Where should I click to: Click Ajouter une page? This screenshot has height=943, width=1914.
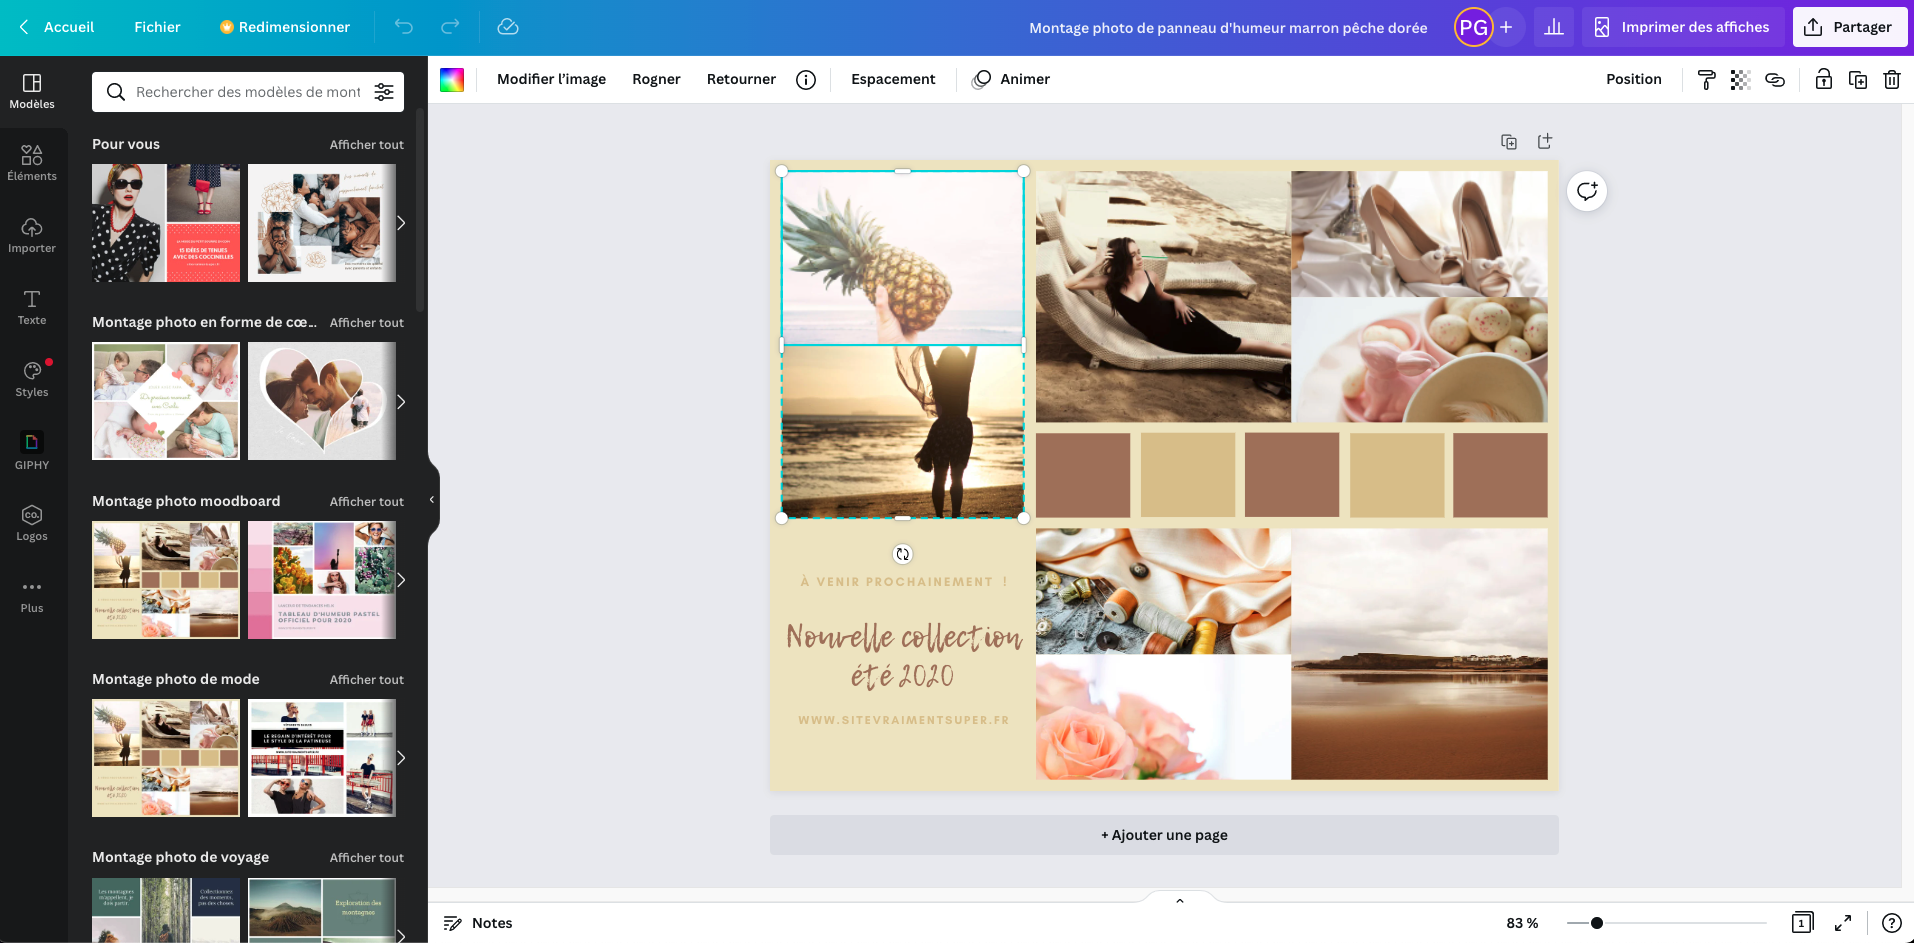tap(1164, 835)
